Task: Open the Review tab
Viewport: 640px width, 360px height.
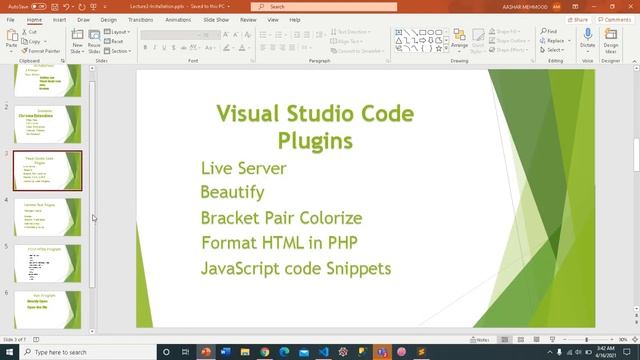Action: click(248, 20)
